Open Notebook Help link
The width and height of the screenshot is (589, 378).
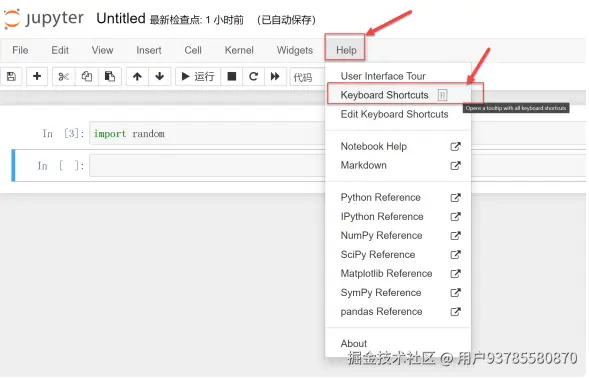point(398,146)
